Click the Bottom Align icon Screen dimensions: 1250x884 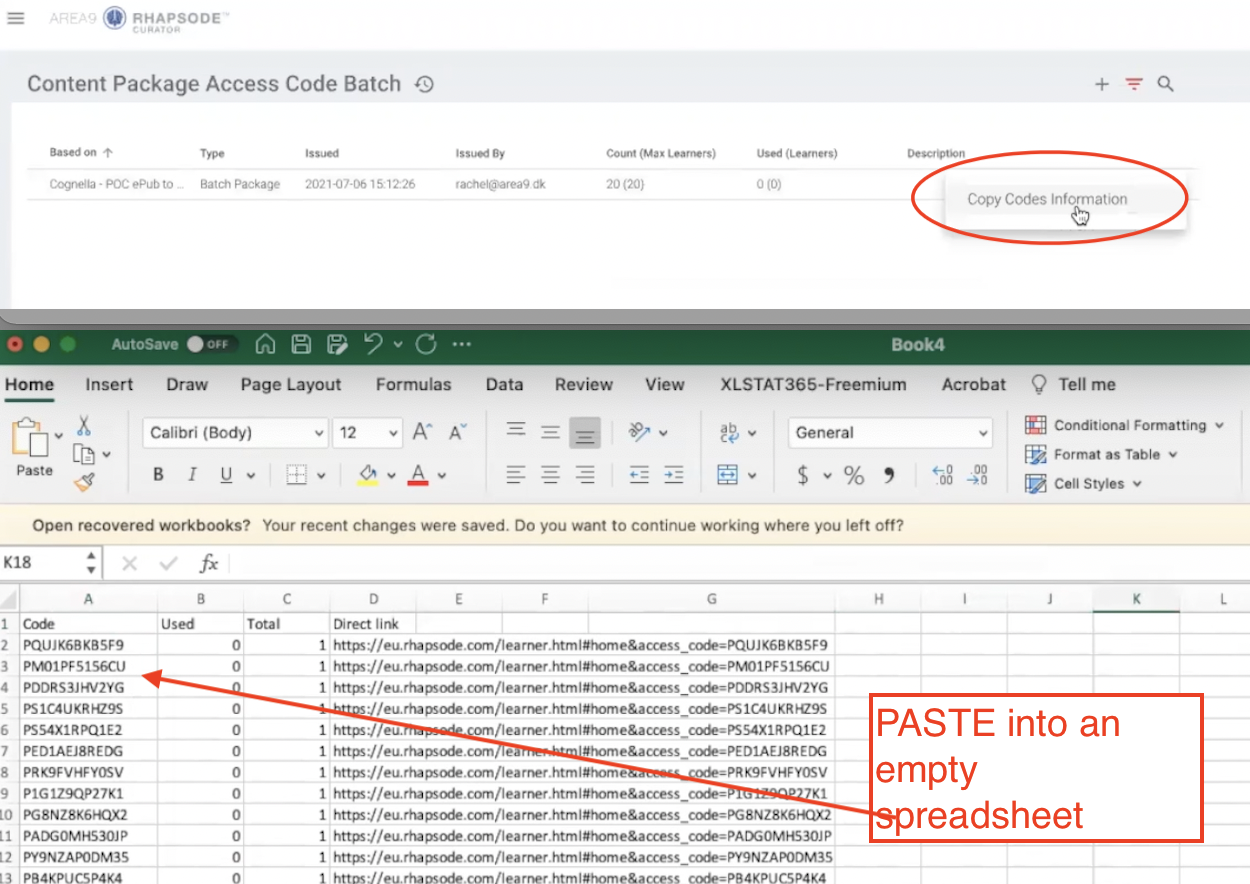tap(585, 433)
